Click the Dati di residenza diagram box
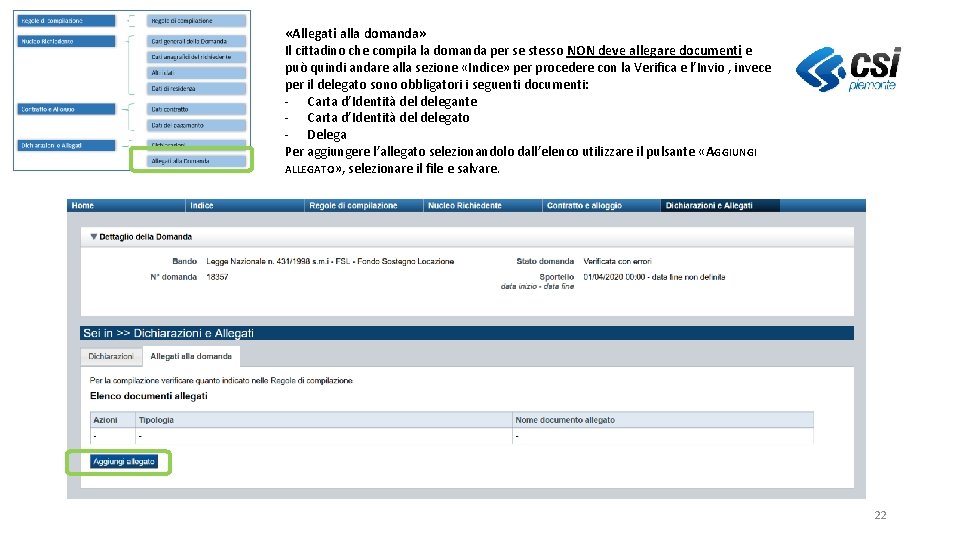The width and height of the screenshot is (960, 540). [197, 89]
